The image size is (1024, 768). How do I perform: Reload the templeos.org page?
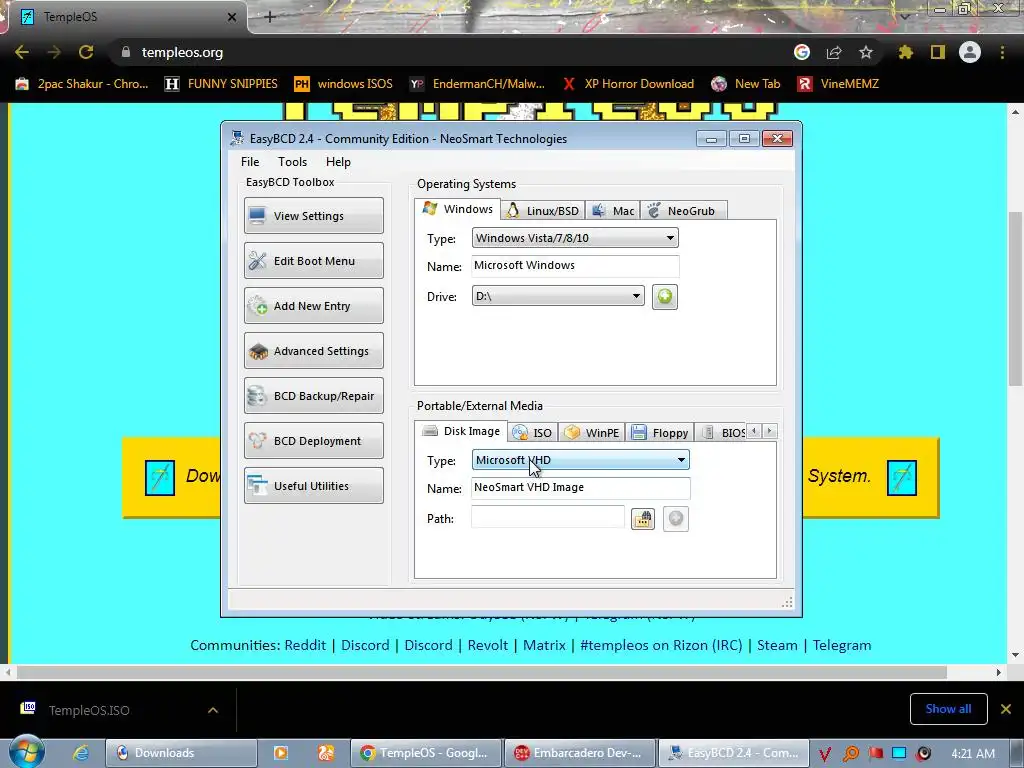[x=86, y=52]
